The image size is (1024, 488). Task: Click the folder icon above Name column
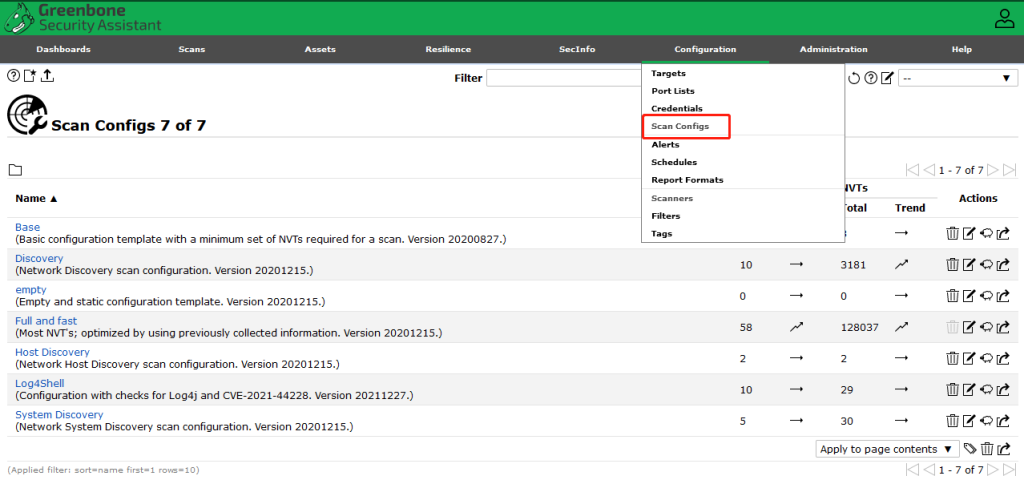(x=15, y=170)
